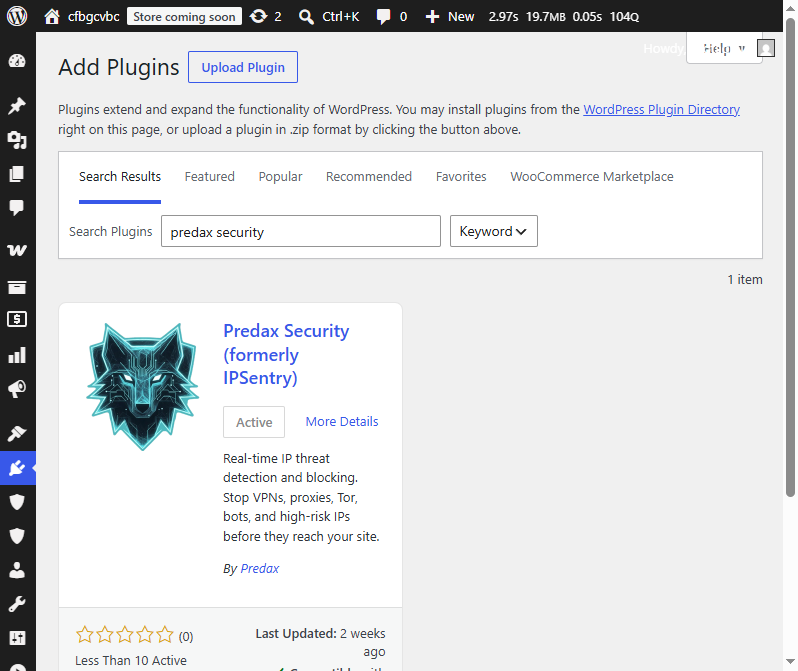The width and height of the screenshot is (798, 671).
Task: Open the Dashboard sidebar icon
Action: point(17,61)
